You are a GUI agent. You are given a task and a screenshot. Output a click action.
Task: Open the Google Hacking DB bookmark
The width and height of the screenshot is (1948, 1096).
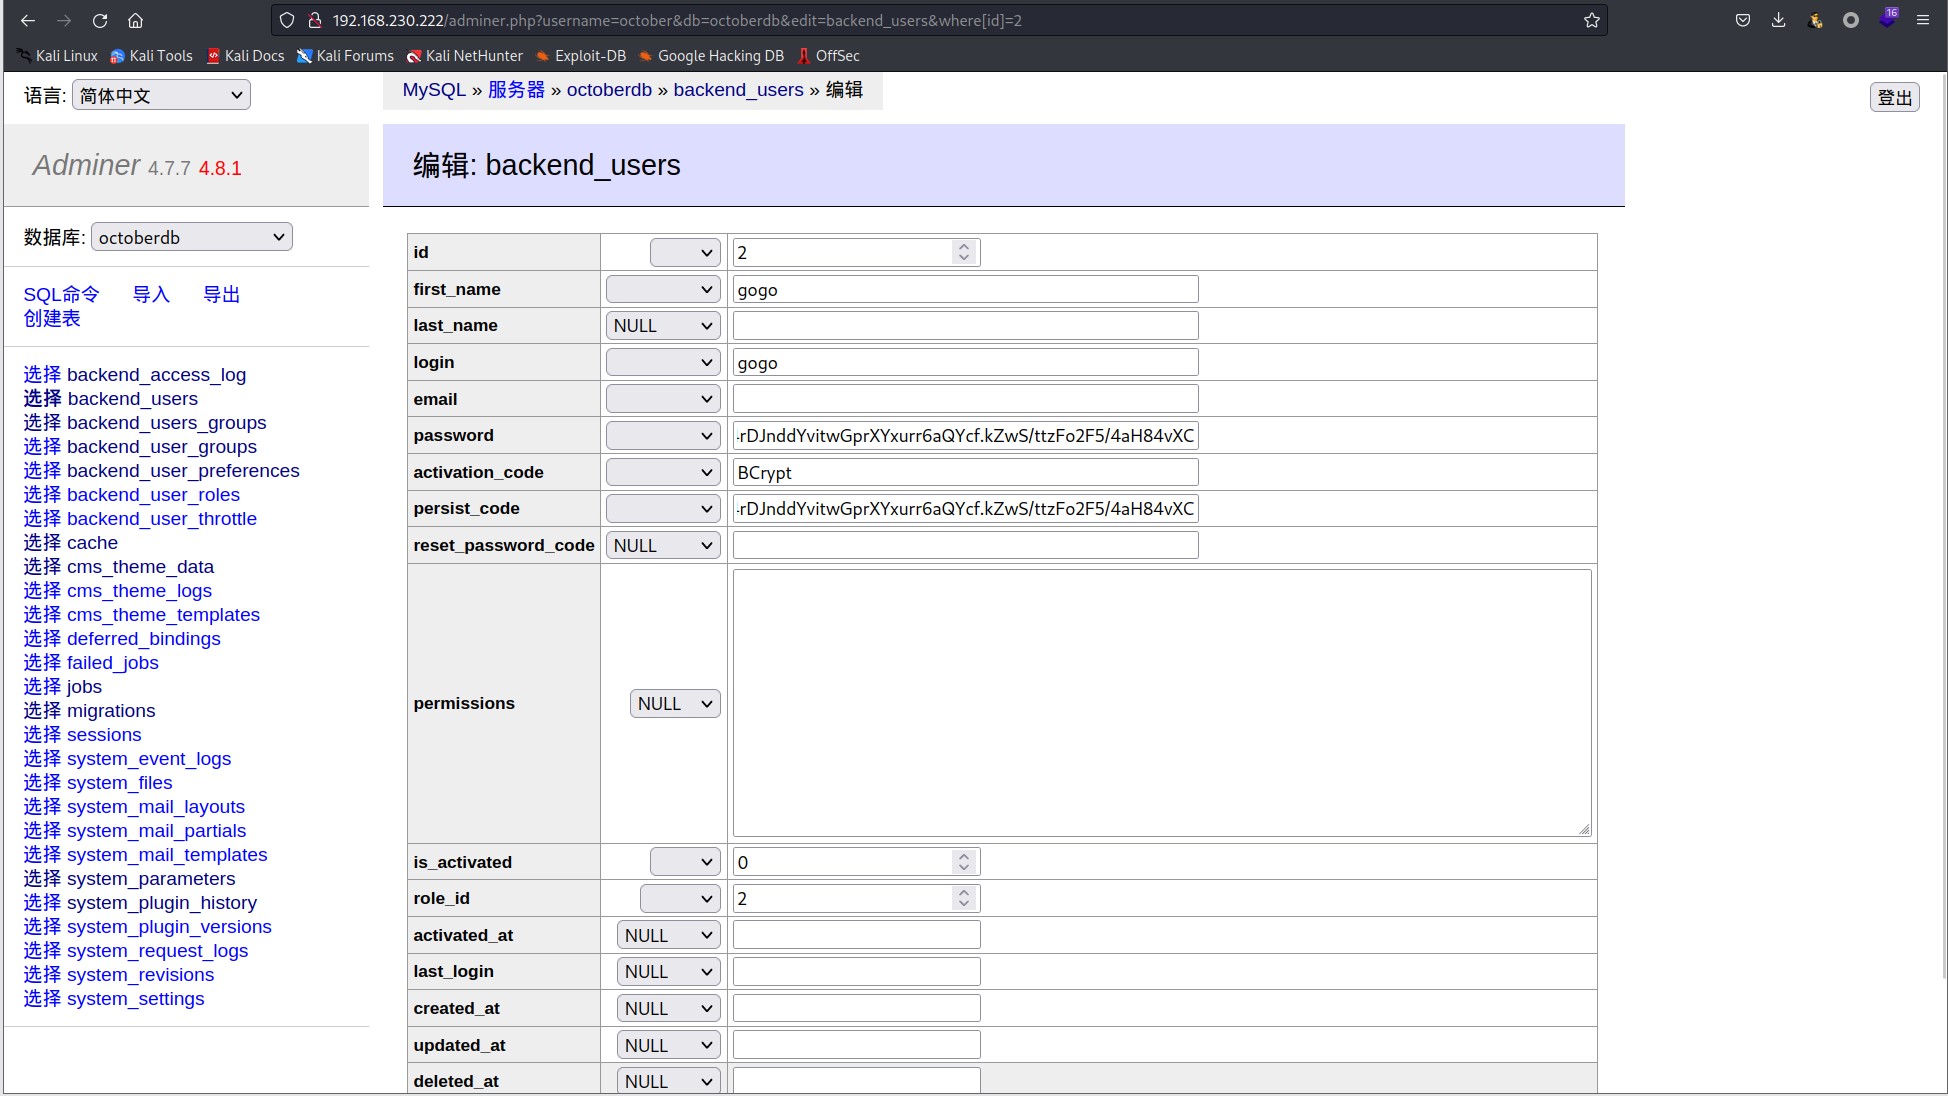[711, 56]
